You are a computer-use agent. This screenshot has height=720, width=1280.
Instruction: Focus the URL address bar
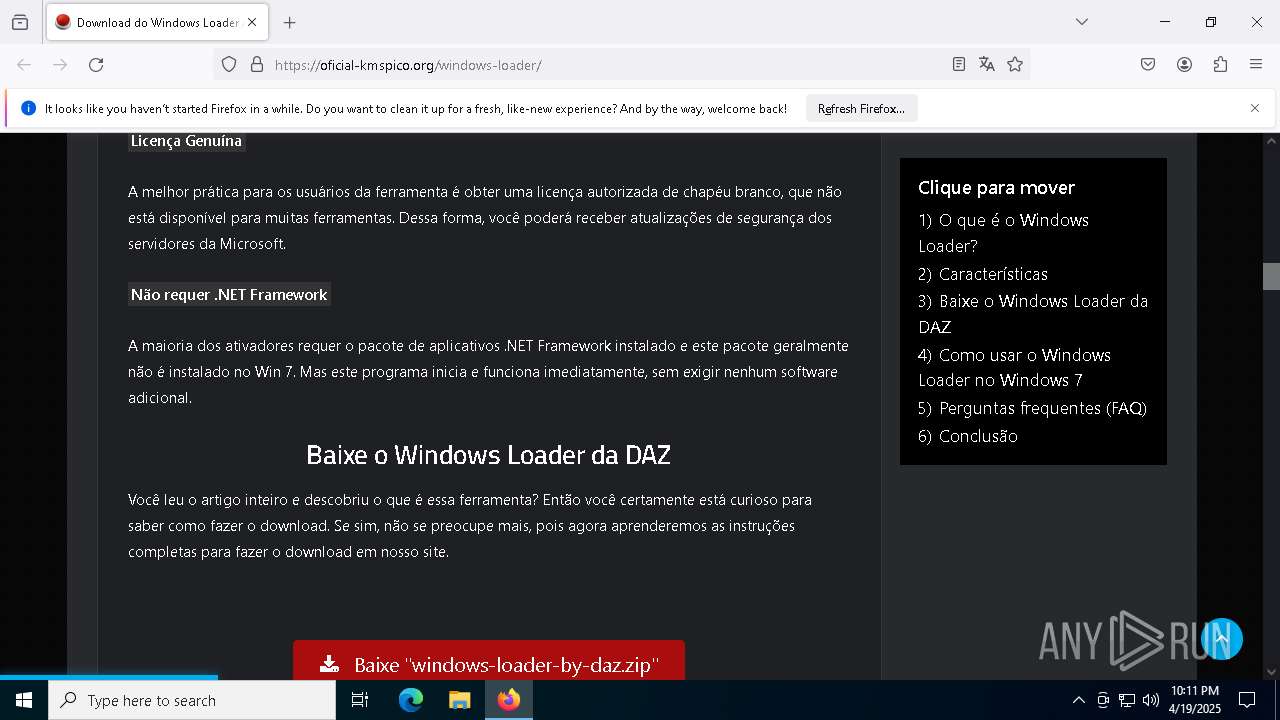(605, 65)
